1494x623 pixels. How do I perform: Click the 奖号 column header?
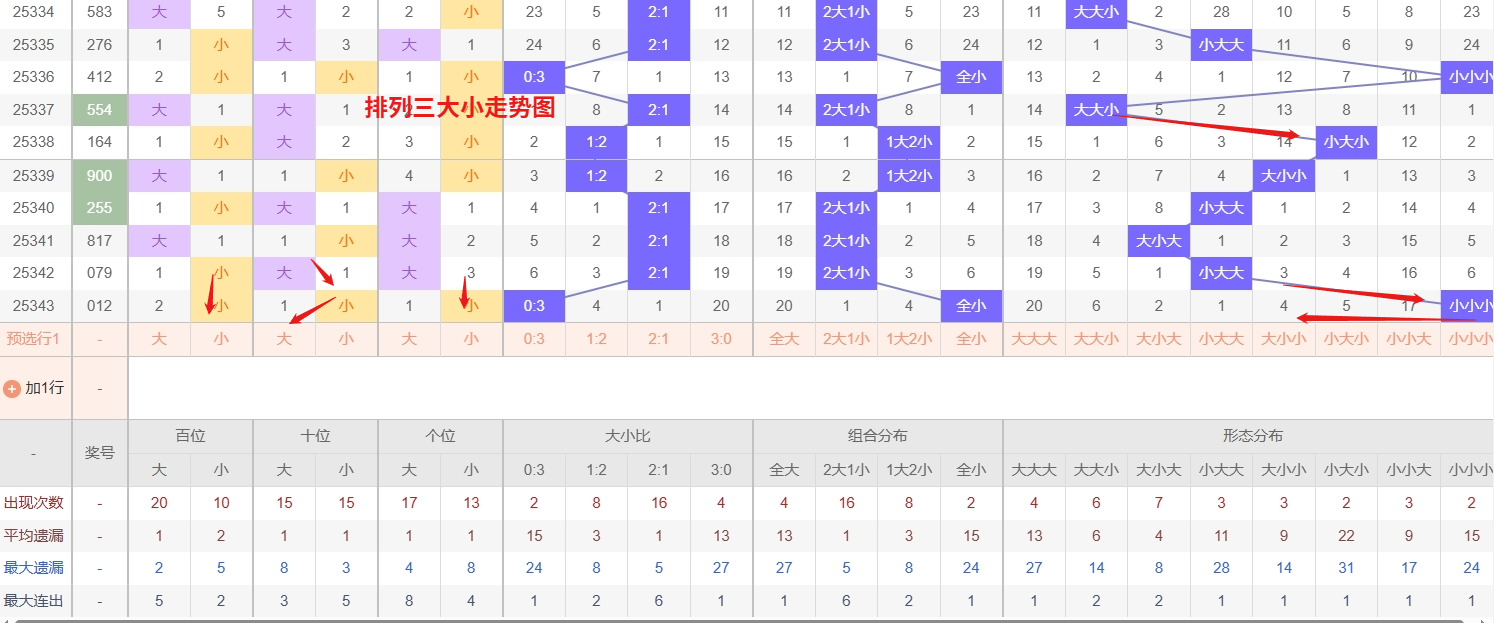click(100, 453)
